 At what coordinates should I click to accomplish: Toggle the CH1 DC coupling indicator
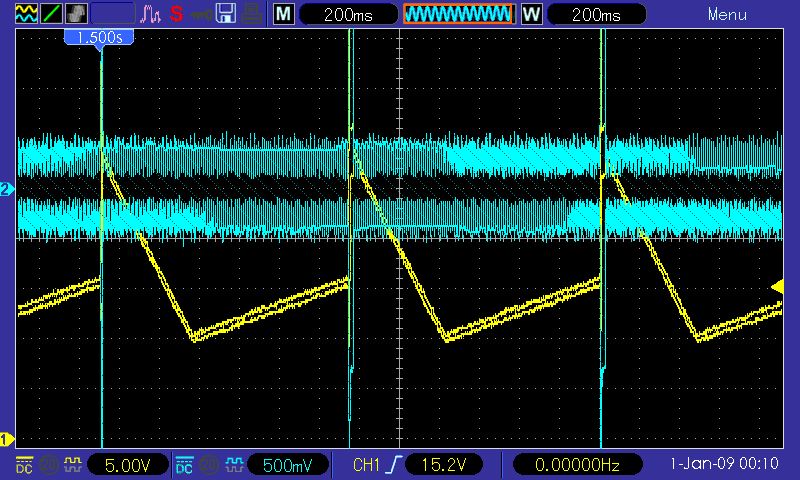[22, 465]
